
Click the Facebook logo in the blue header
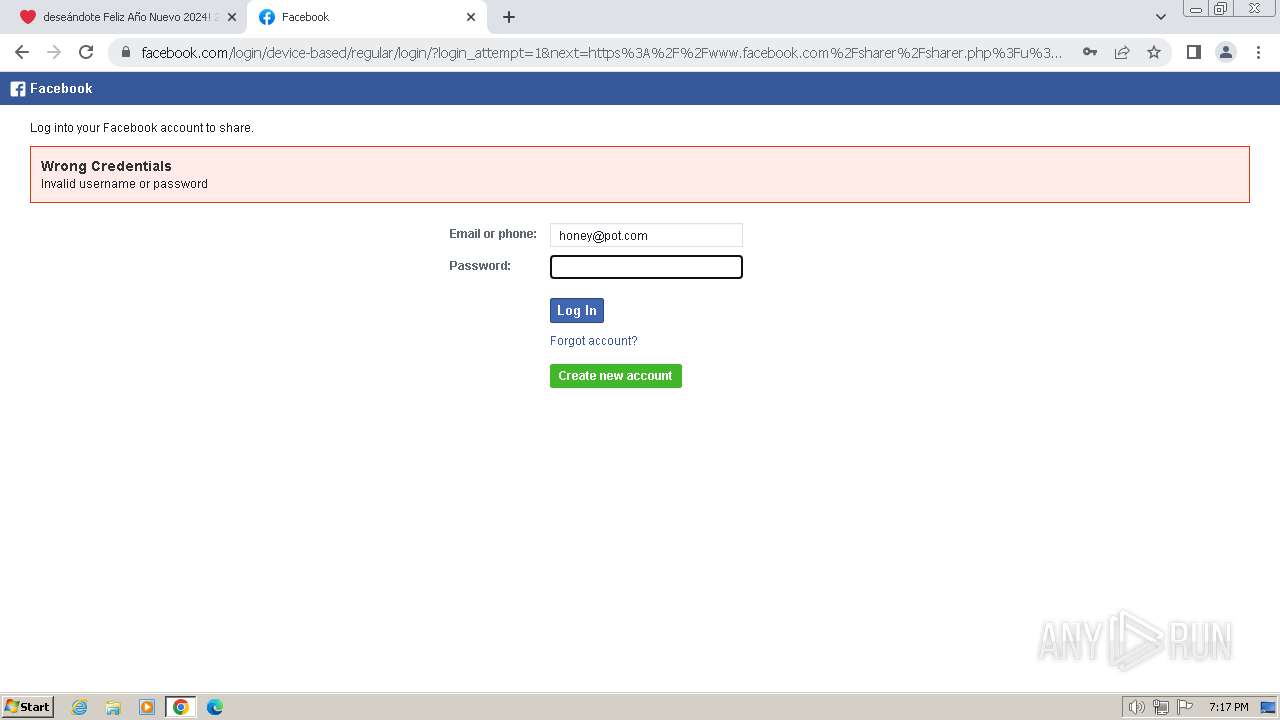[x=51, y=88]
